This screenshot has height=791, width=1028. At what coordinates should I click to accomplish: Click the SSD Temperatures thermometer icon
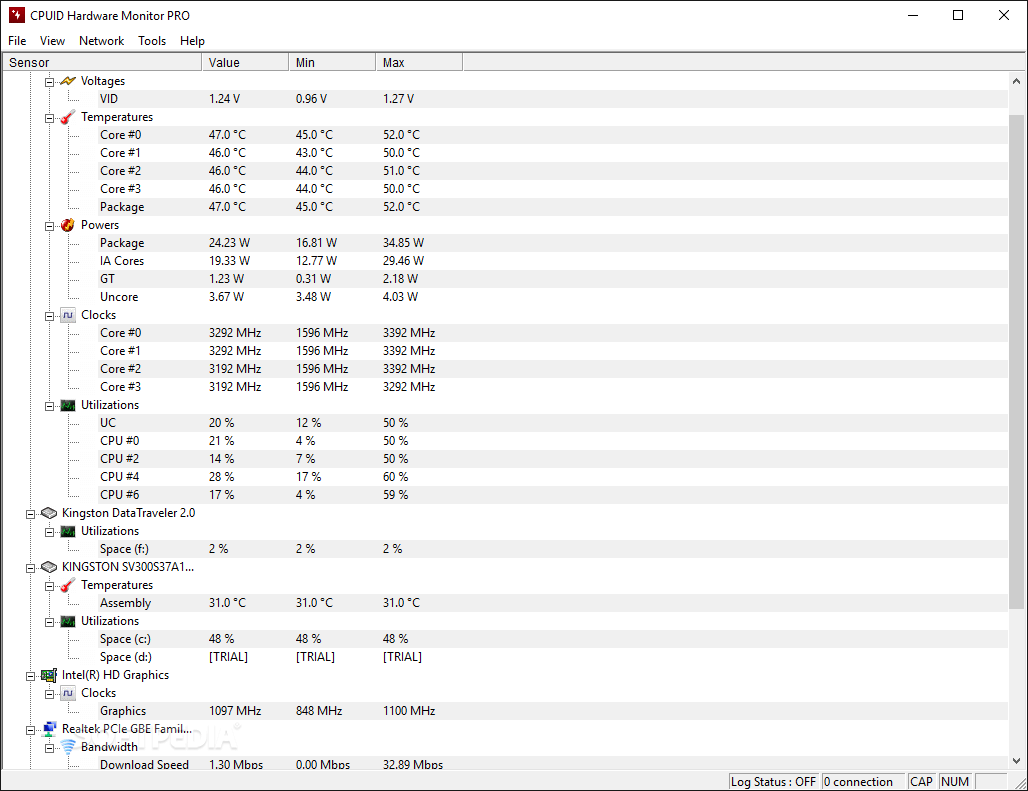tap(68, 585)
